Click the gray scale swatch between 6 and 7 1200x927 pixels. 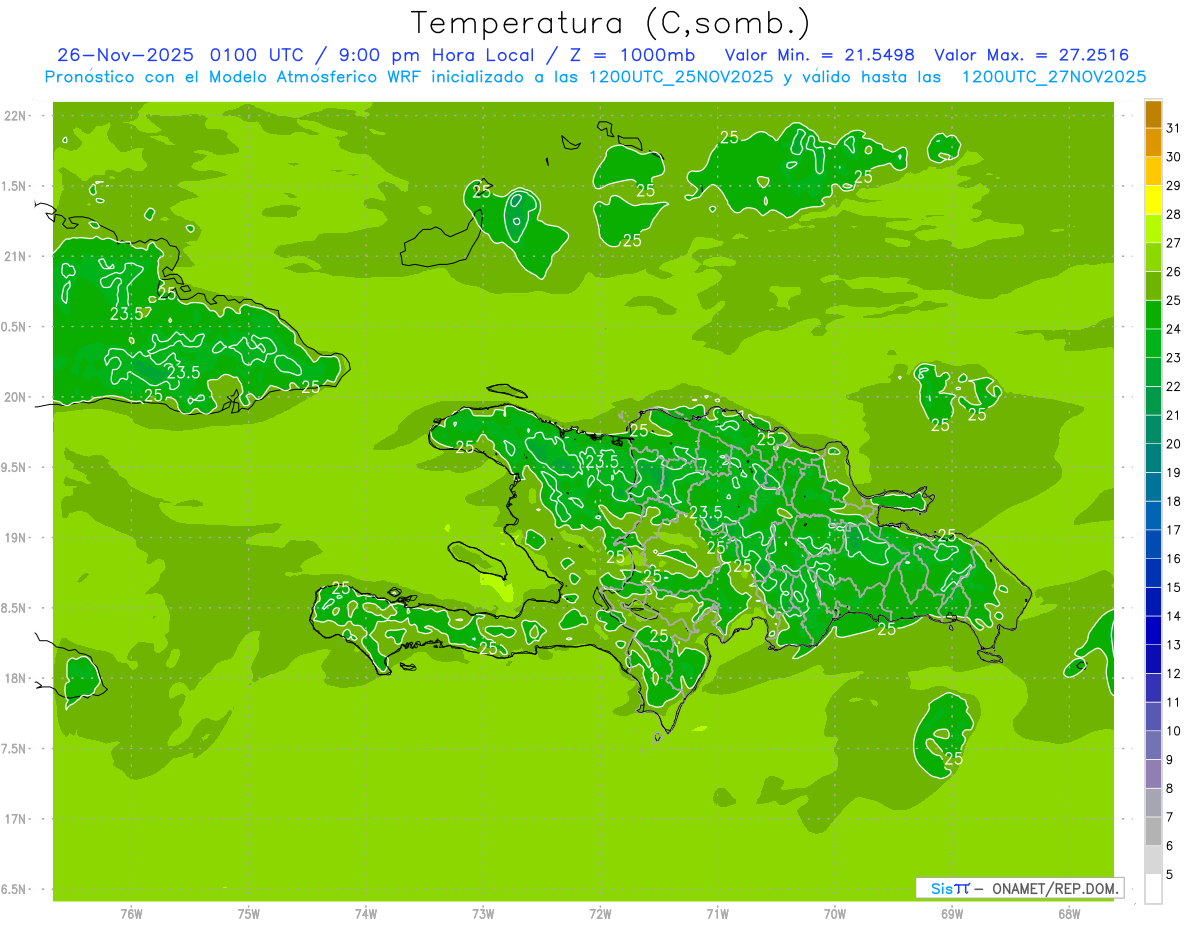click(x=1153, y=831)
